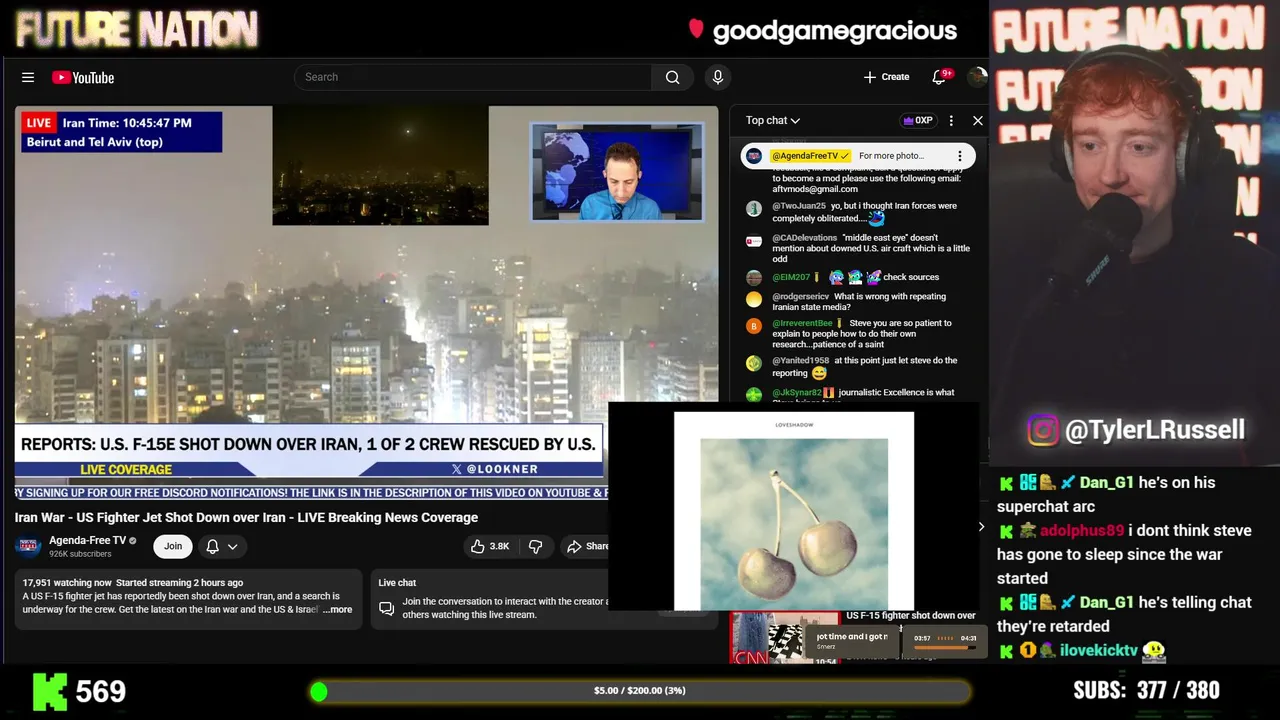Click the right arrow beside chat overlay
The width and height of the screenshot is (1280, 720).
click(981, 527)
